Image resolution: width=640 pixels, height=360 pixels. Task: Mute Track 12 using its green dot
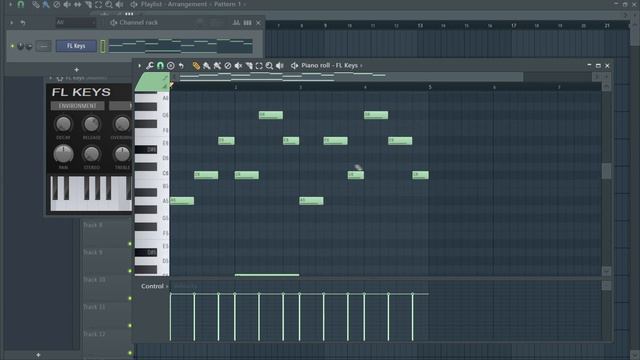[130, 353]
